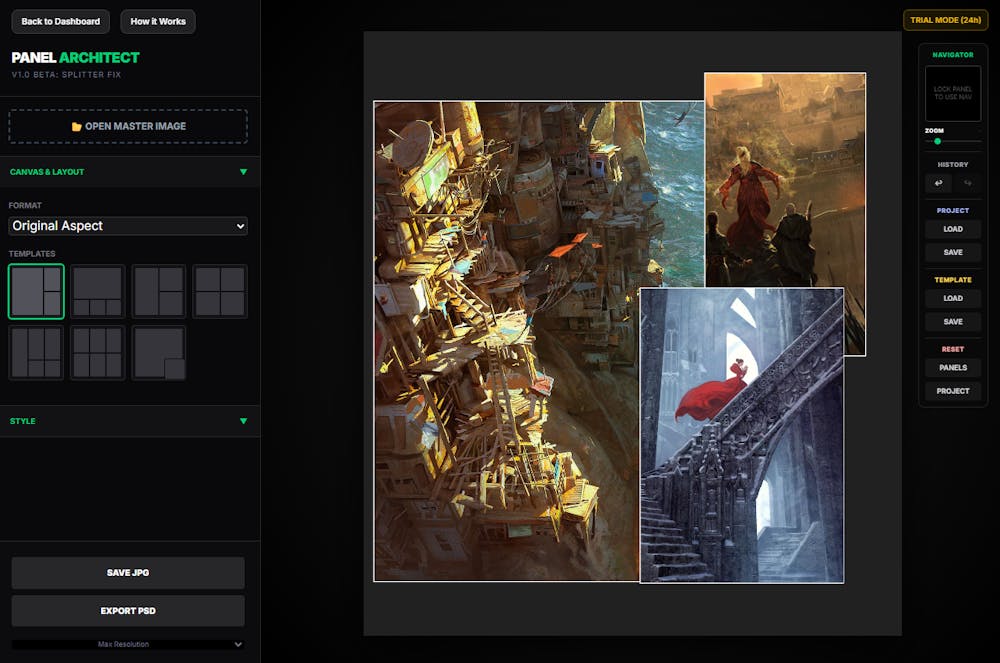Open the How it Works page

[x=158, y=21]
